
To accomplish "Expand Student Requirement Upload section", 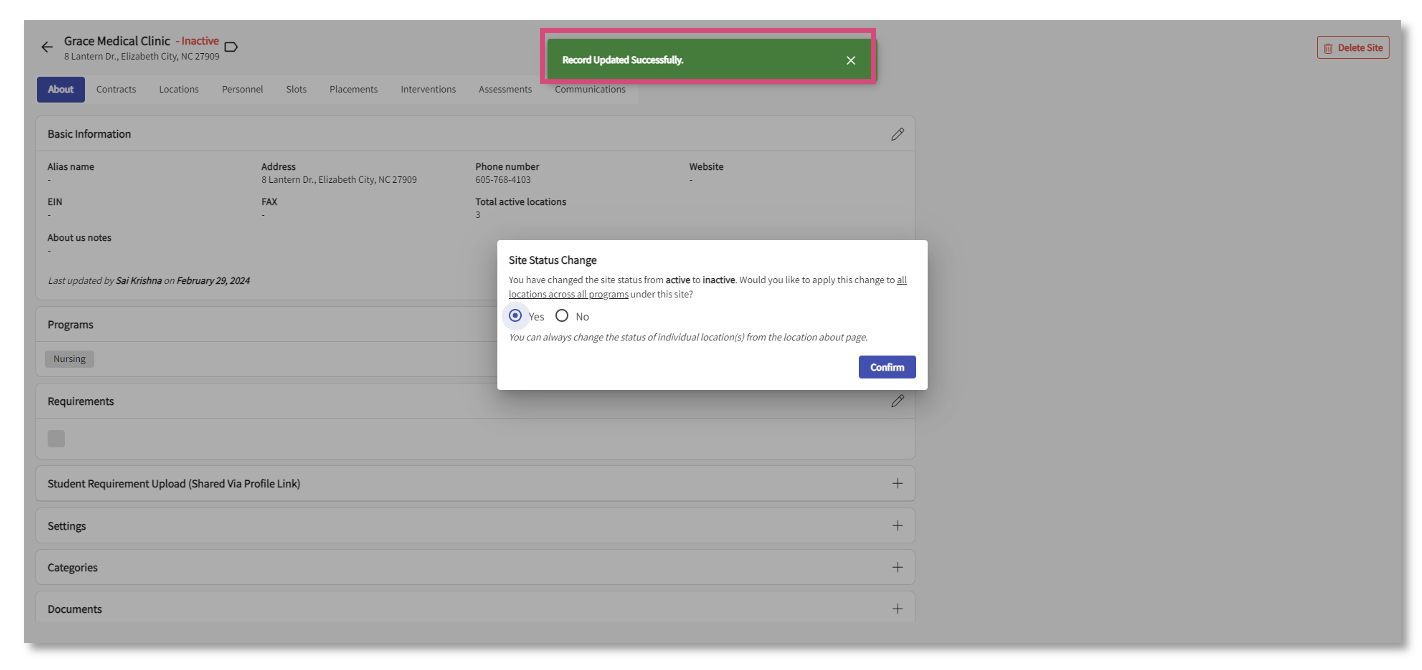I will (897, 484).
